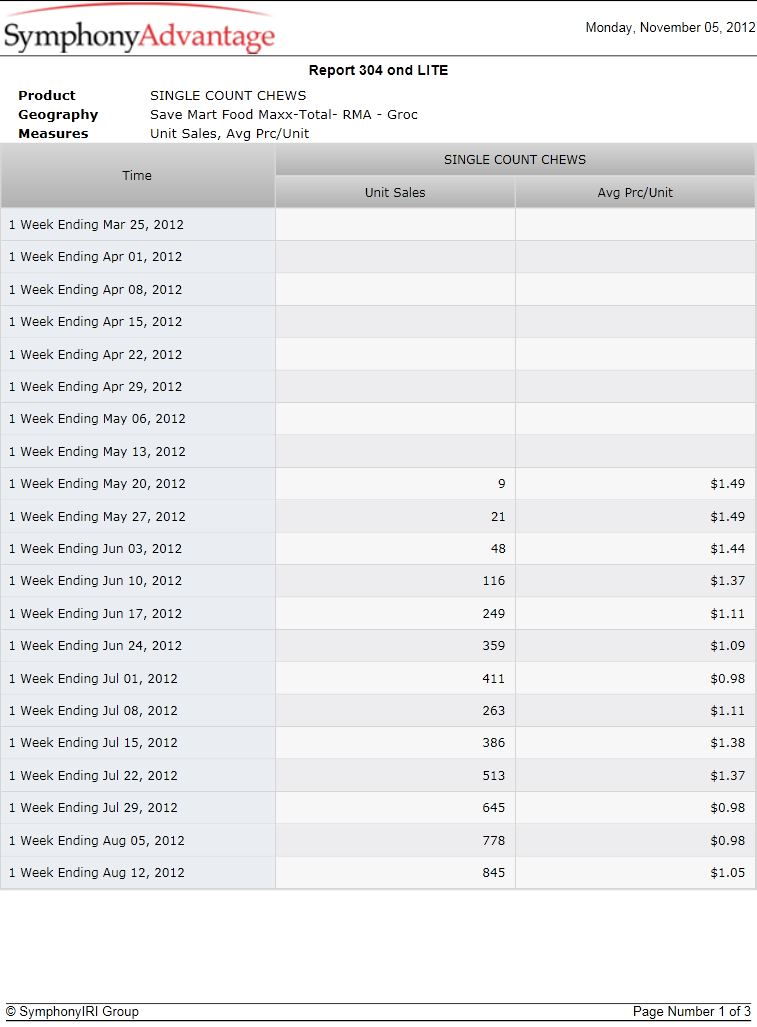The image size is (757, 1027).
Task: Select row 1 Week Ending Jun 24, 2012
Action: [x=378, y=645]
